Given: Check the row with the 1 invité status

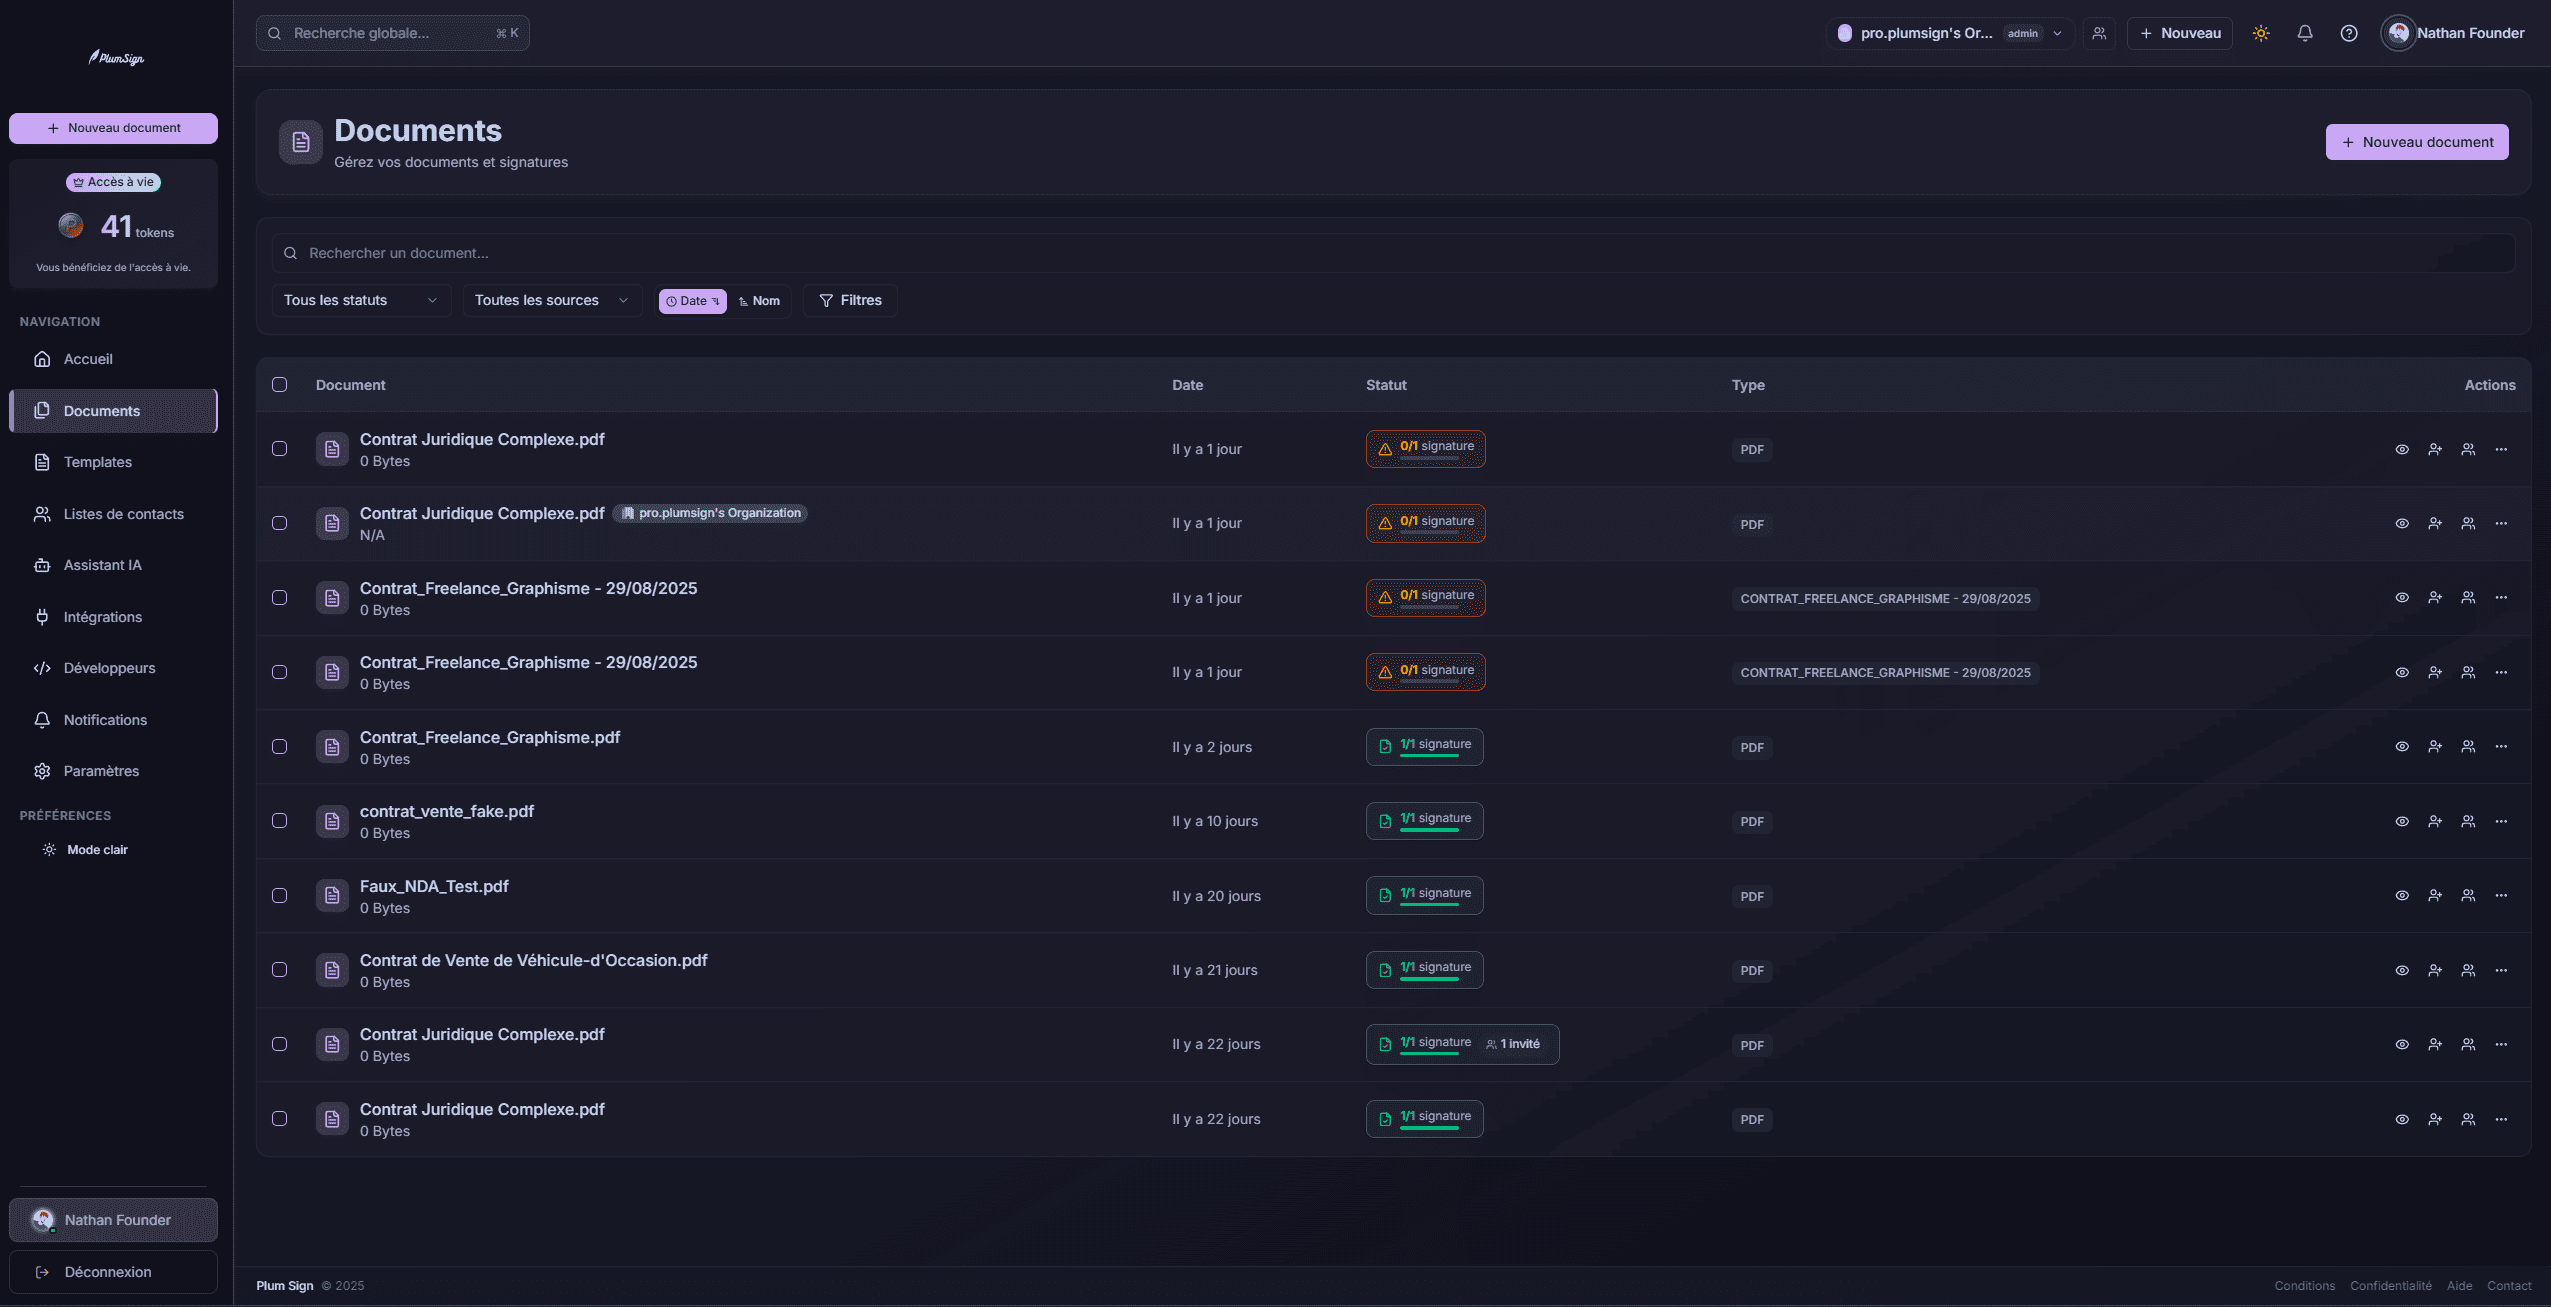Looking at the screenshot, I should point(280,1045).
